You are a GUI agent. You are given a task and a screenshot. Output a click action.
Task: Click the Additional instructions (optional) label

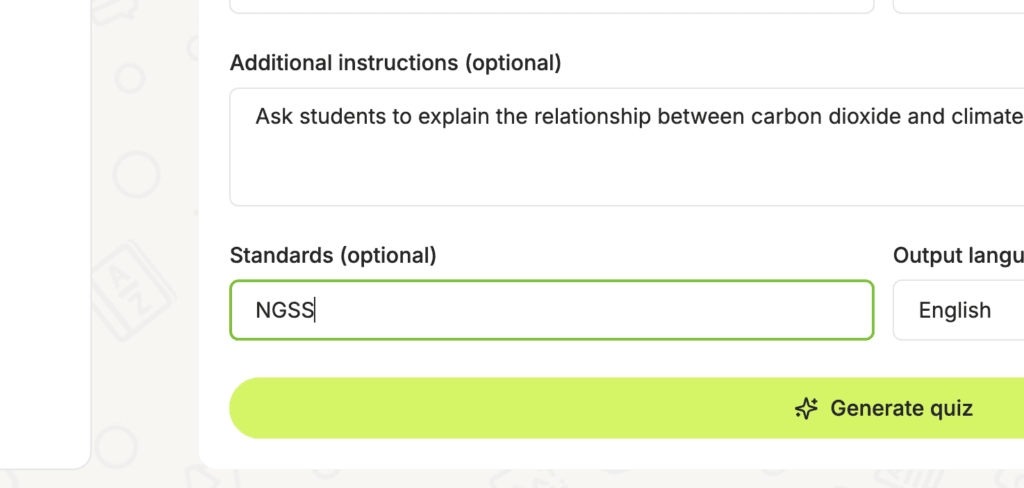coord(396,63)
